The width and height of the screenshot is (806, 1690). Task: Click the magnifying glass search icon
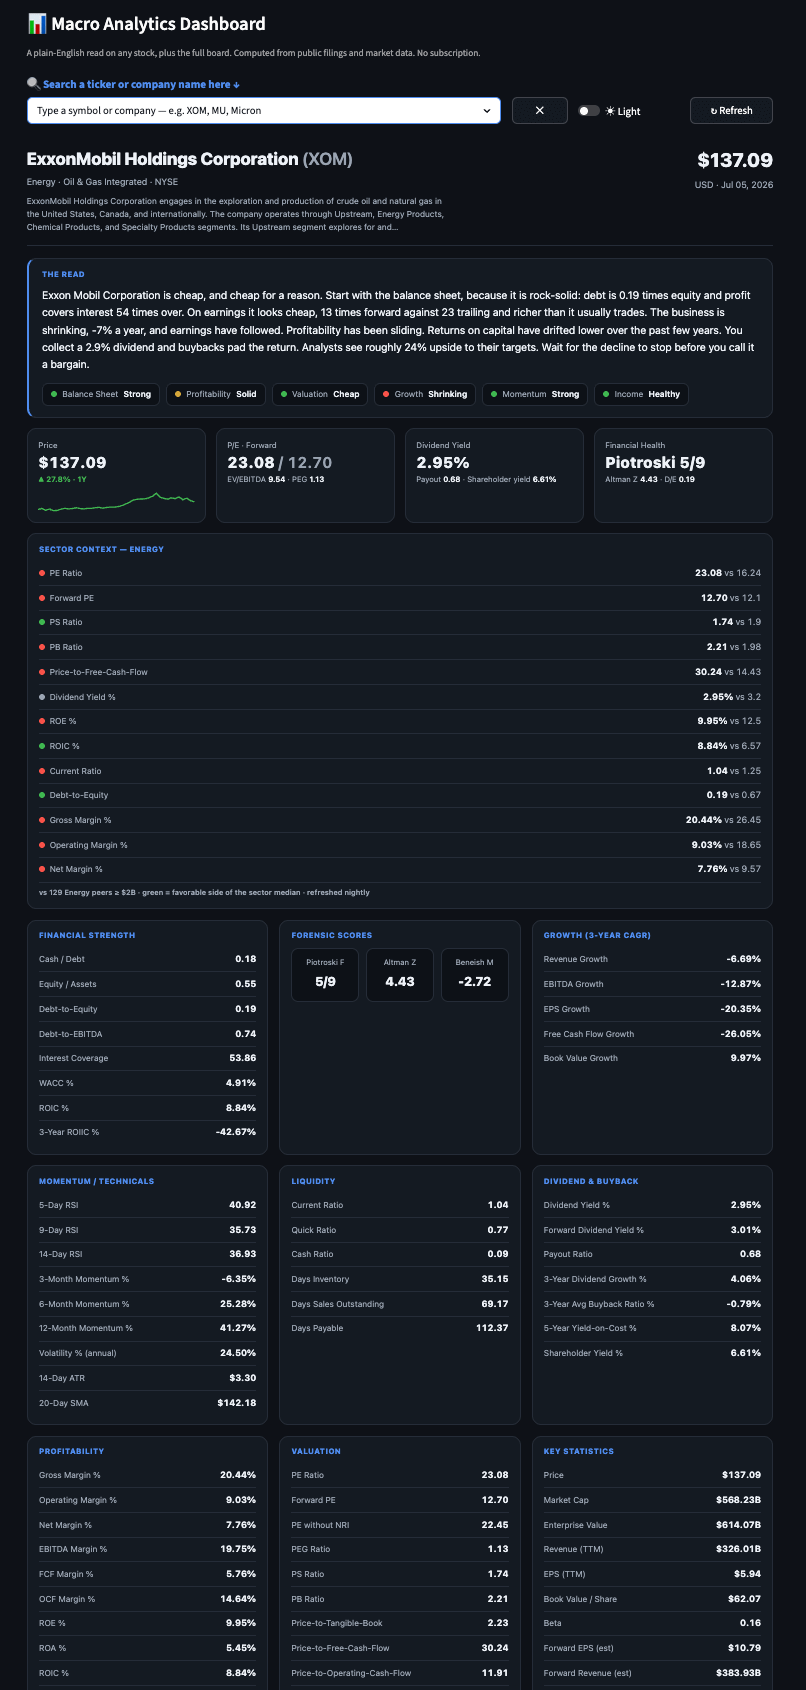point(33,84)
